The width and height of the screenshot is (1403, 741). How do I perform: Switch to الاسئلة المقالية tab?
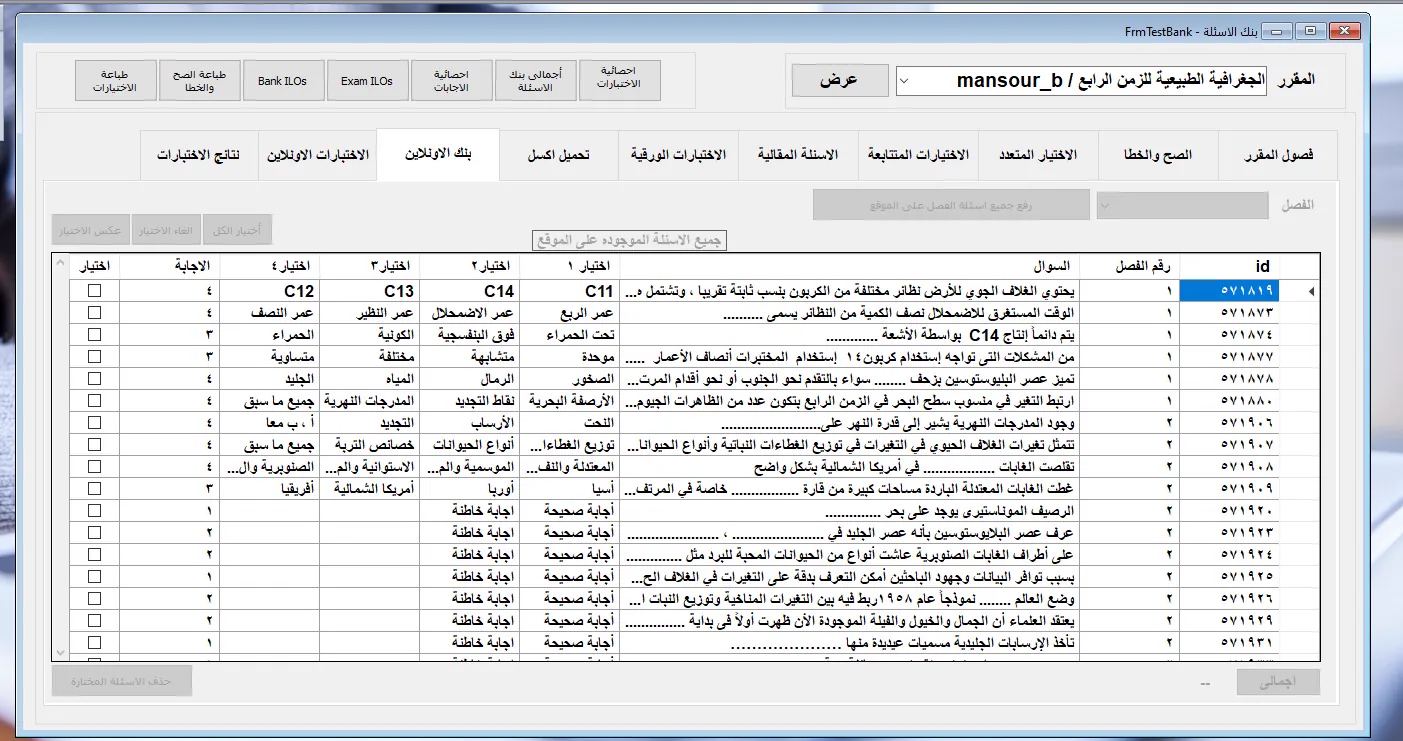[x=797, y=155]
